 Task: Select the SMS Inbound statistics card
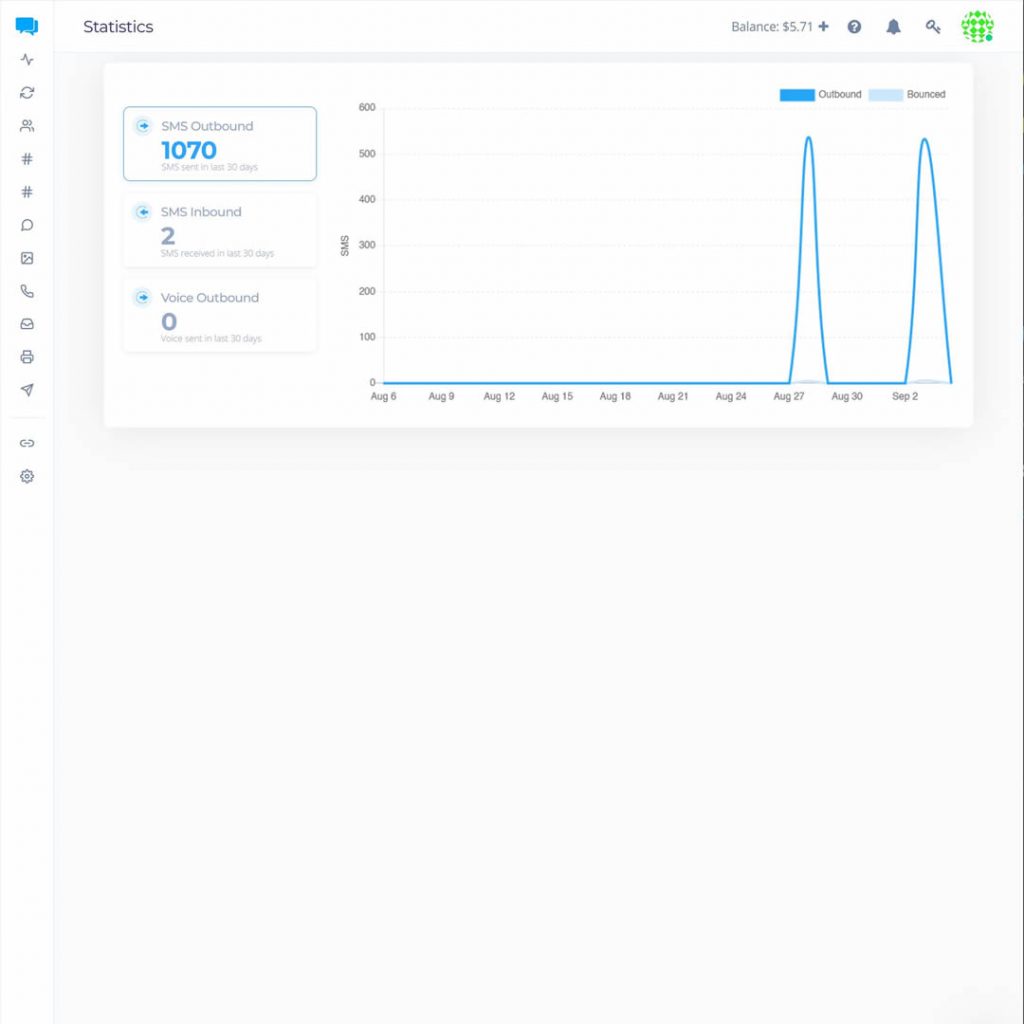pos(220,230)
